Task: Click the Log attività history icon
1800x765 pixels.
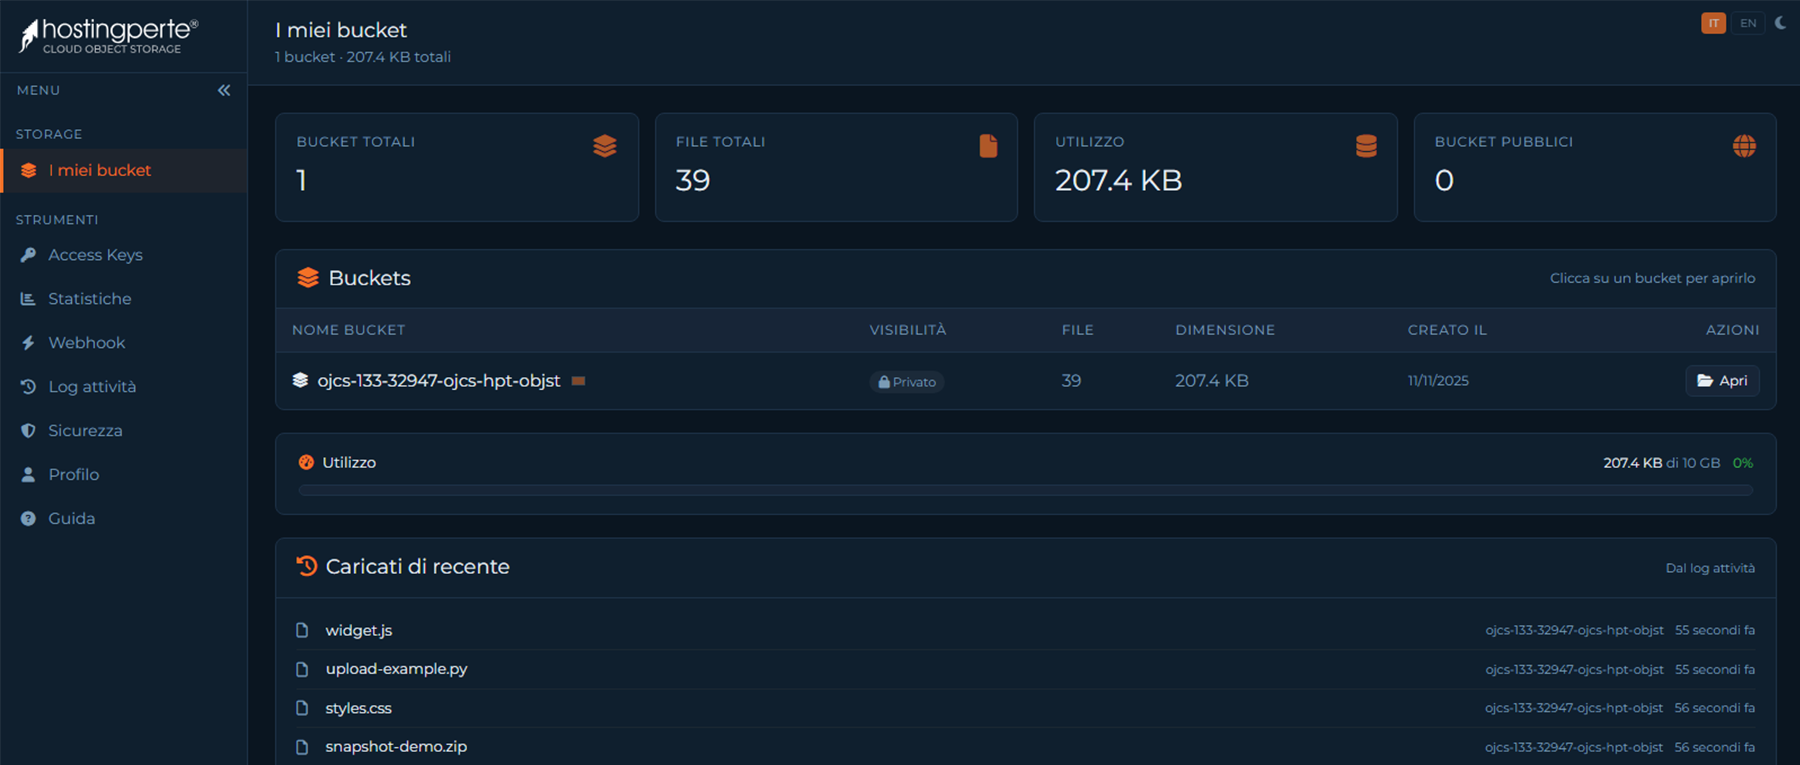Action: point(28,387)
